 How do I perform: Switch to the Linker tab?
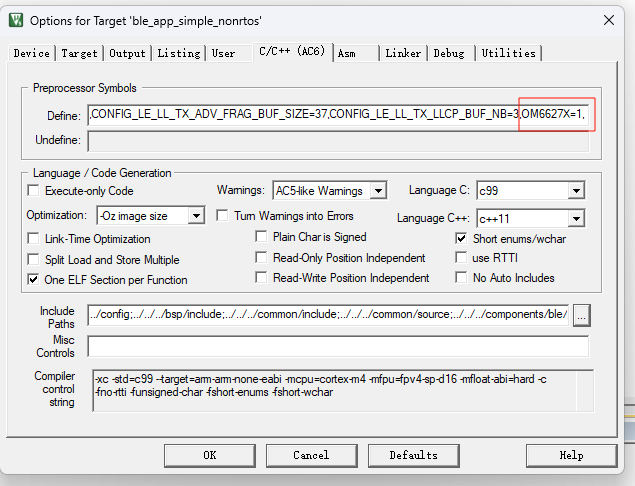(x=402, y=53)
